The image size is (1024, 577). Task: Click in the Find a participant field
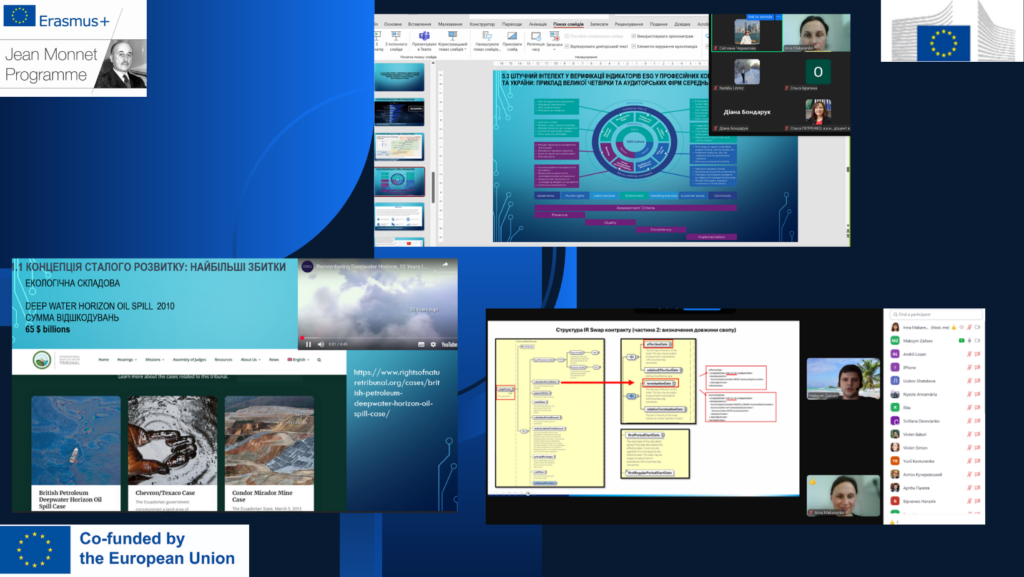coord(936,315)
